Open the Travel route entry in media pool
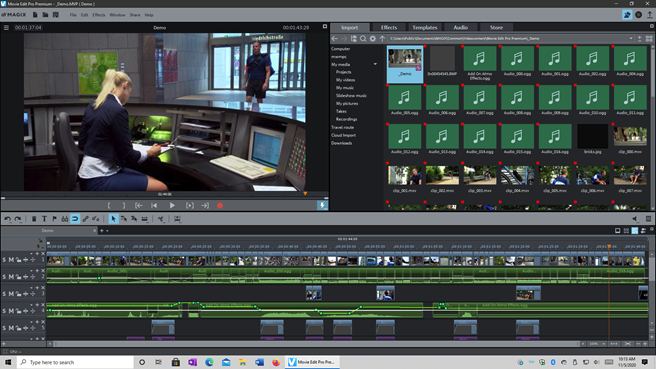656x369 pixels. (343, 127)
